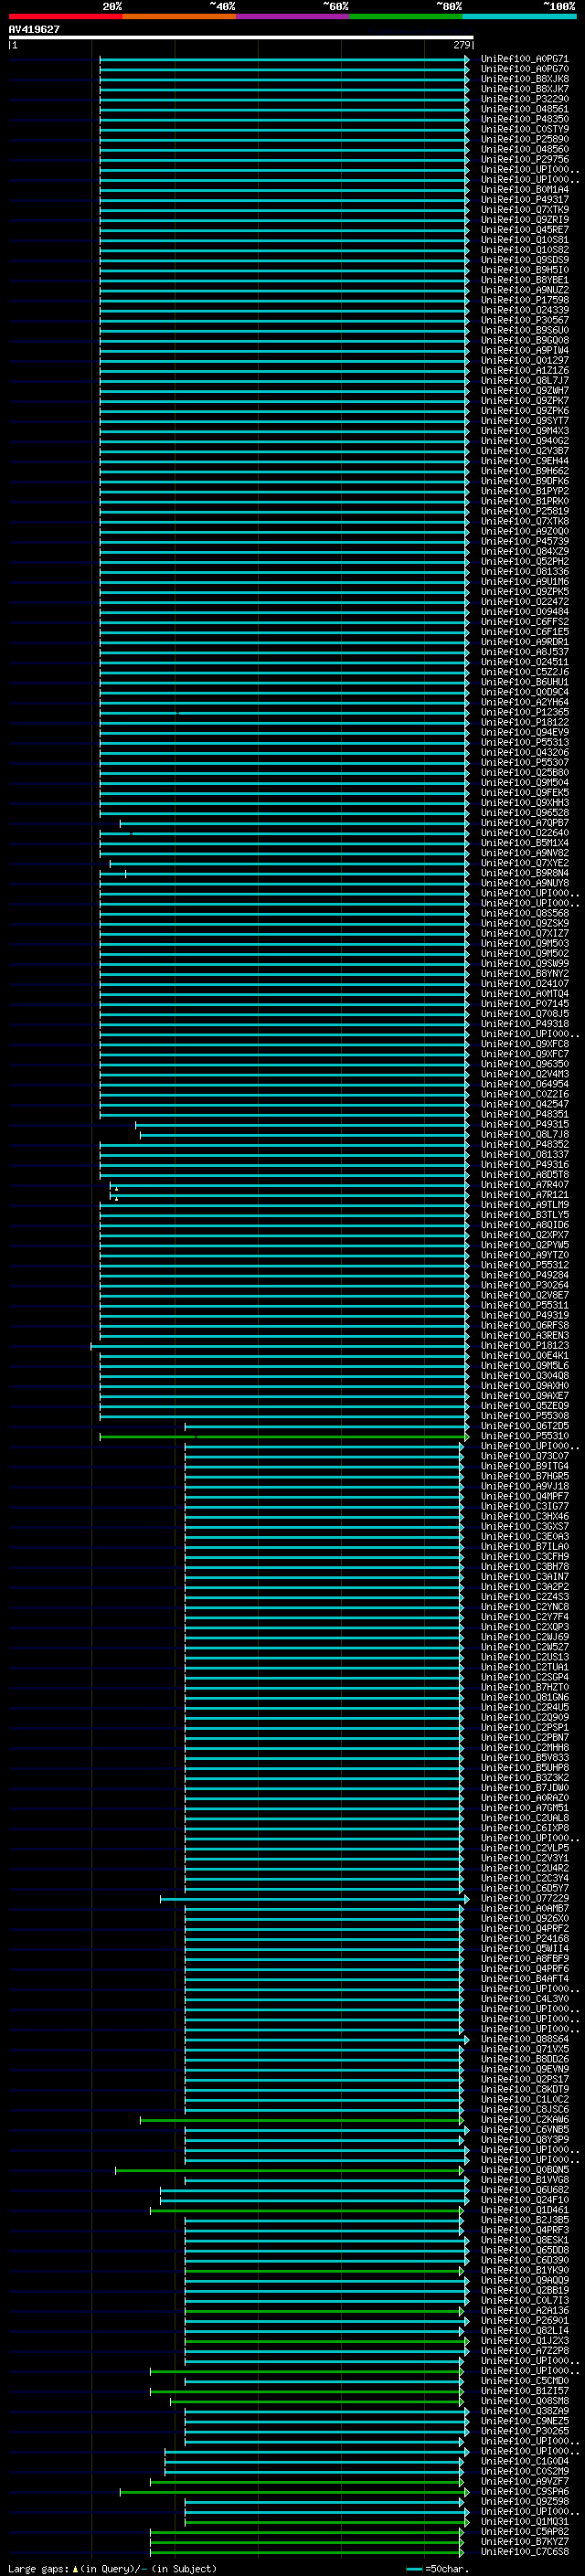
Task: Select hit UniRef100_B4AFT4
Action: (524, 1979)
